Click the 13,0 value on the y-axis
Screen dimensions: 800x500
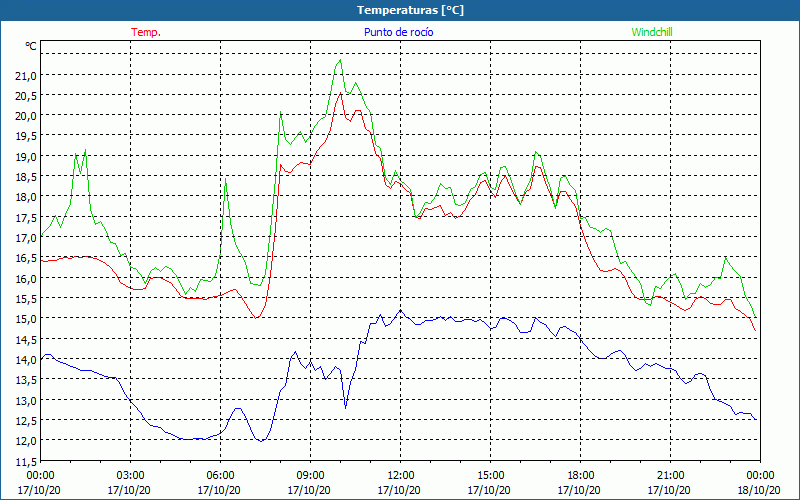point(26,400)
